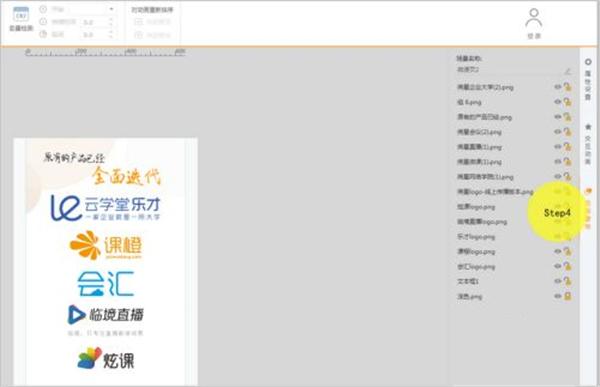
Task: Toggle visibility of 会汇logo.png layer
Action: click(558, 266)
